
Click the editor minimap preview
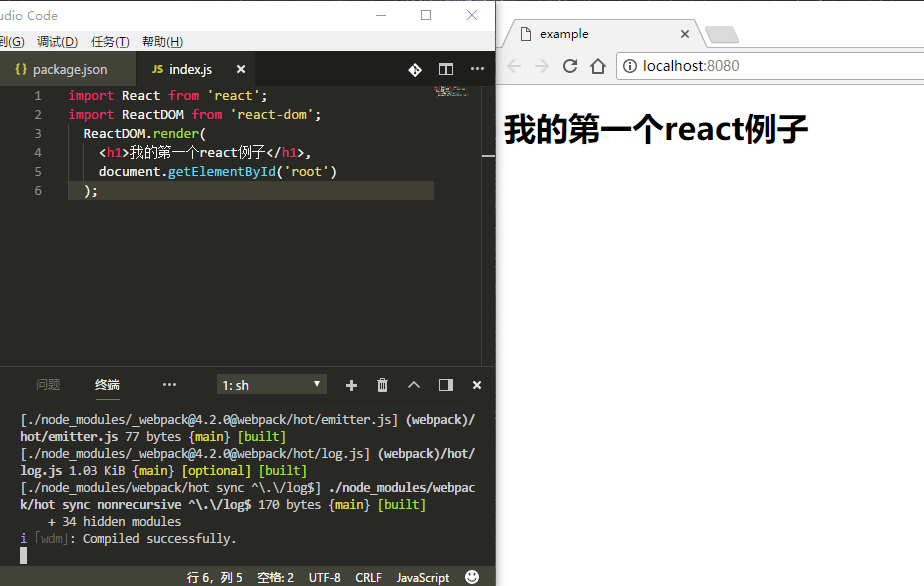[x=452, y=92]
